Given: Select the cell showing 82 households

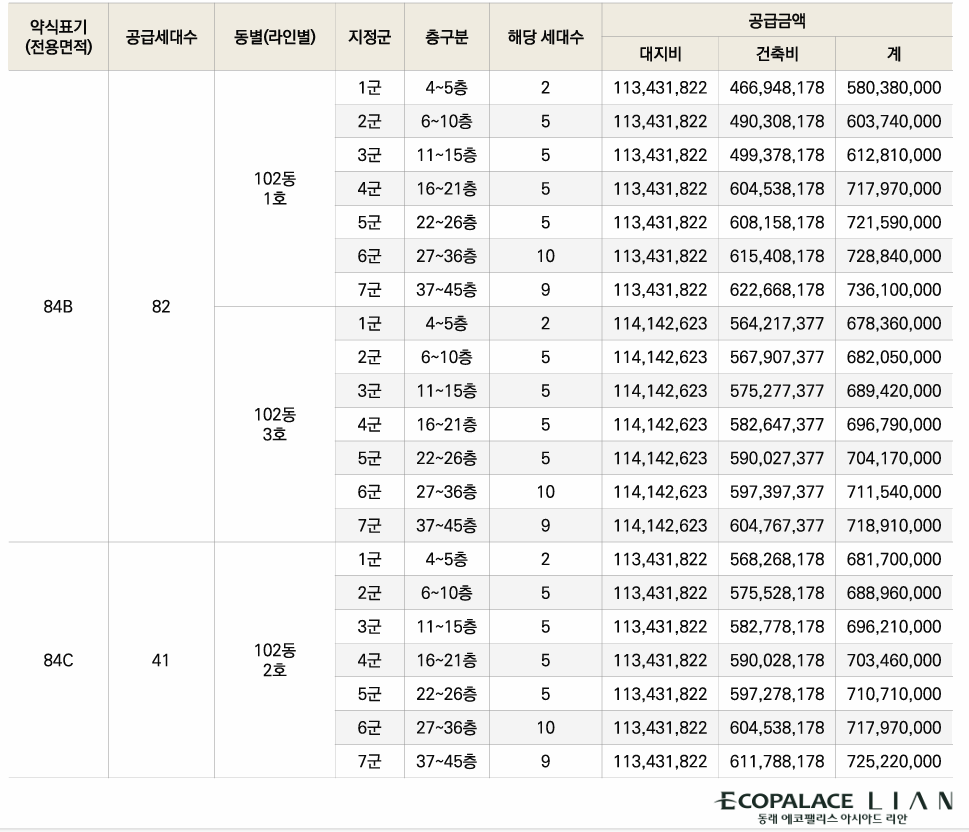Looking at the screenshot, I should (160, 306).
